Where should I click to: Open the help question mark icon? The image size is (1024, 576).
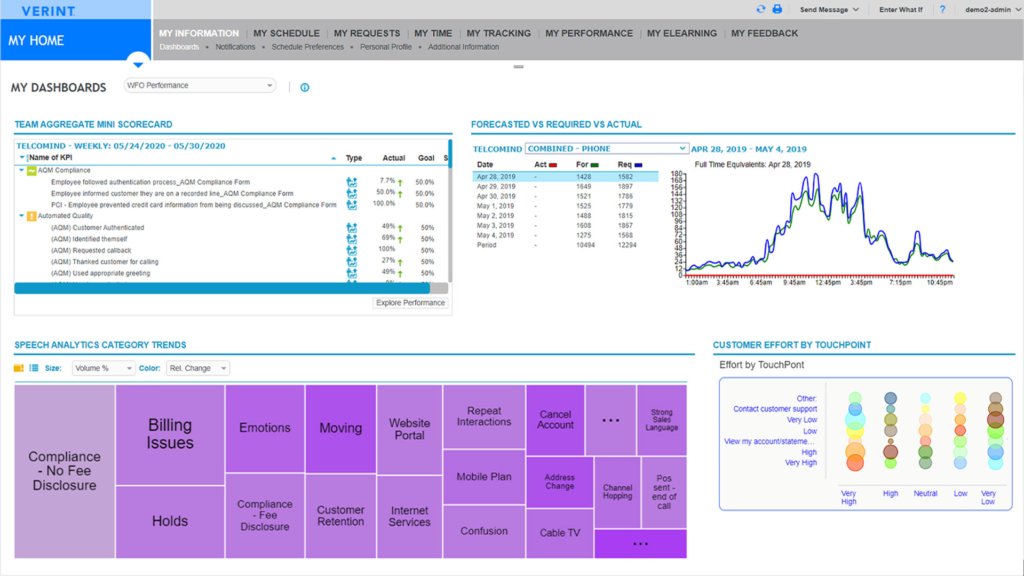click(x=942, y=9)
